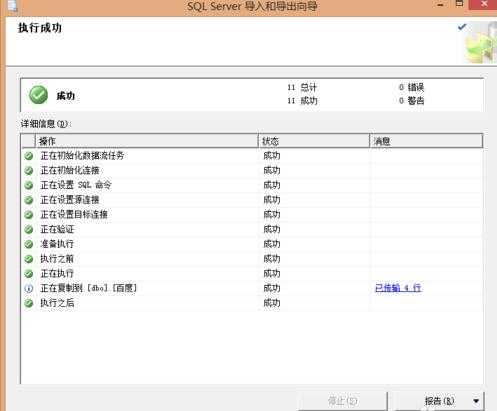The width and height of the screenshot is (497, 411).
Task: Click green status icon for 正在初始化数据流任务
Action: 29,156
